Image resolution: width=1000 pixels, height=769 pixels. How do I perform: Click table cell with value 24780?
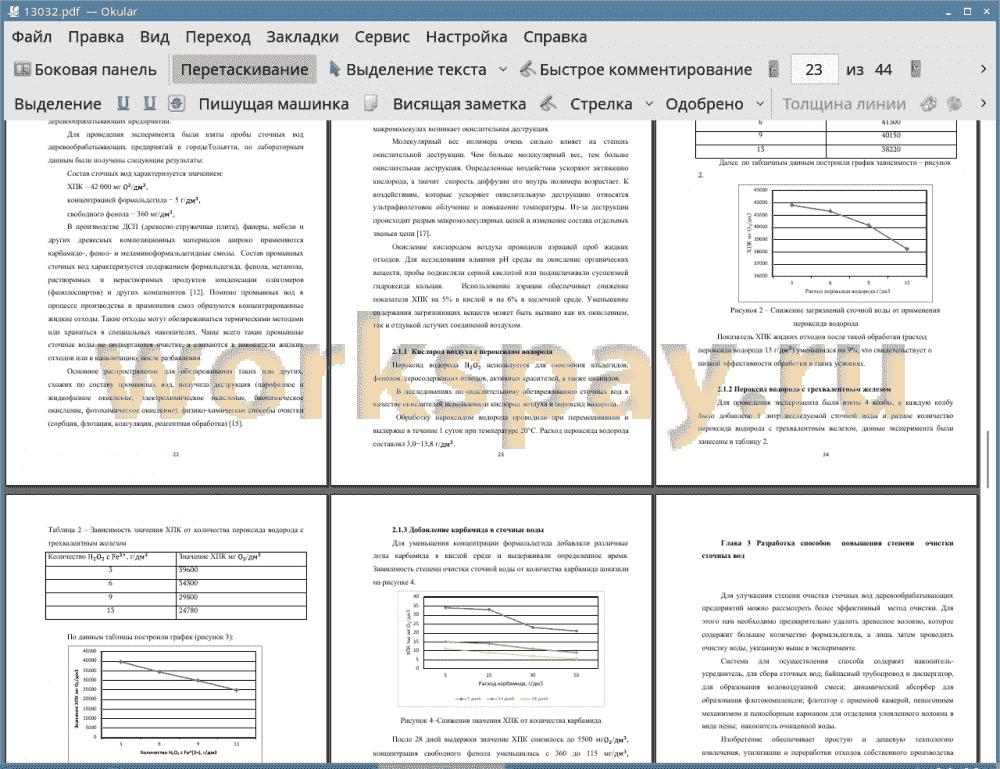(241, 612)
